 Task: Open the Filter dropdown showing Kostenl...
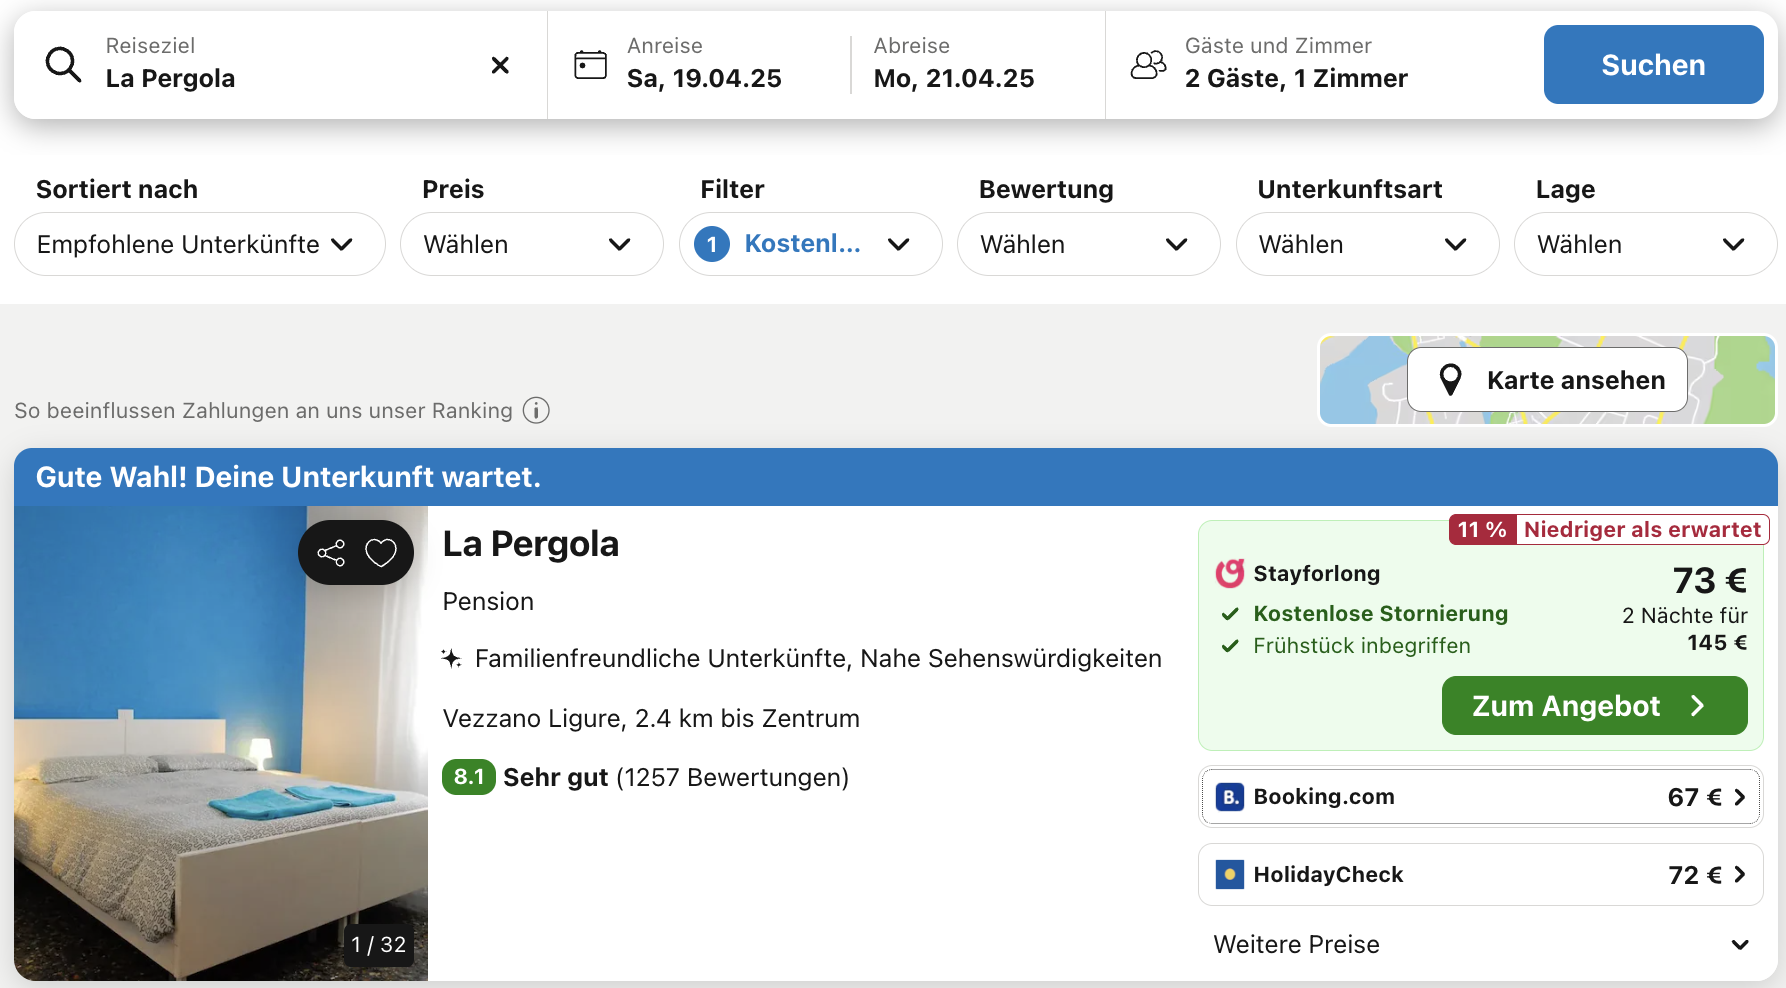click(811, 244)
